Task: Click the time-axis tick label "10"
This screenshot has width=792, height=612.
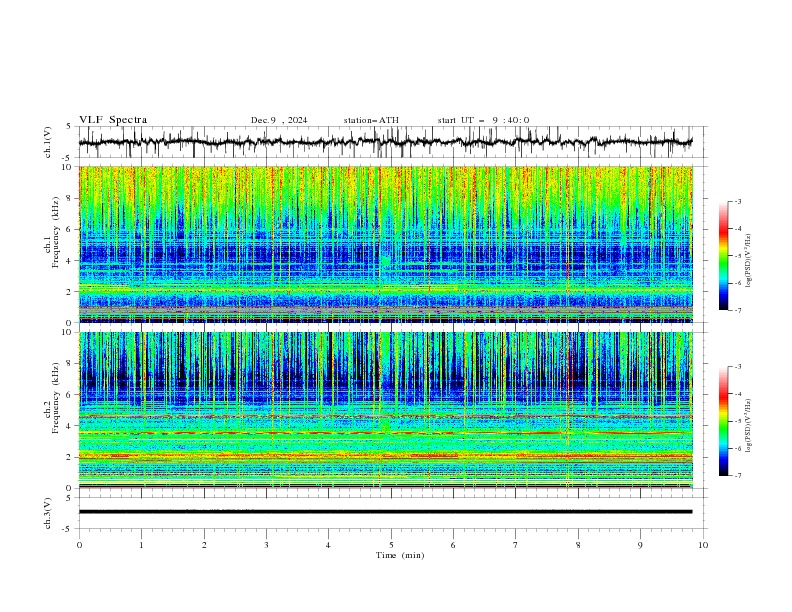Action: click(x=703, y=545)
